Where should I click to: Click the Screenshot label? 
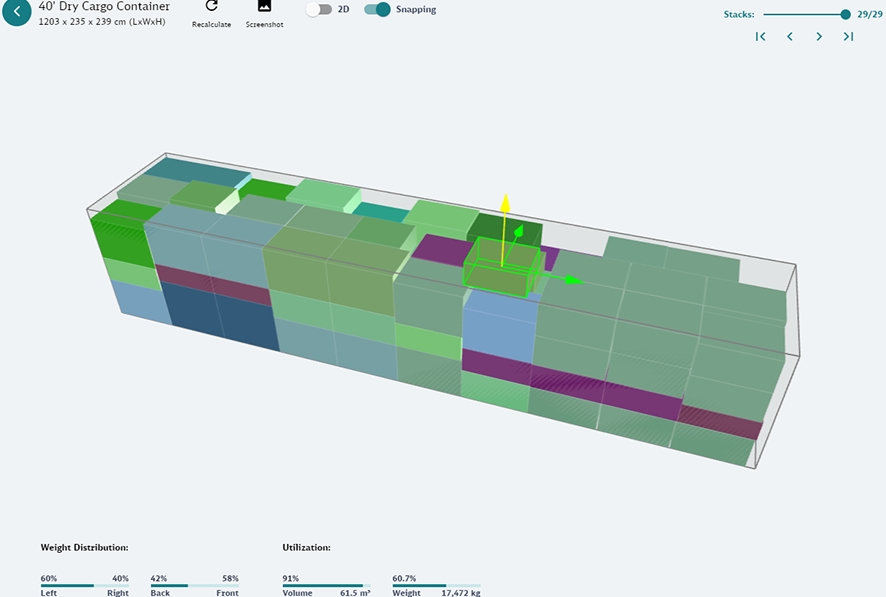[x=264, y=24]
